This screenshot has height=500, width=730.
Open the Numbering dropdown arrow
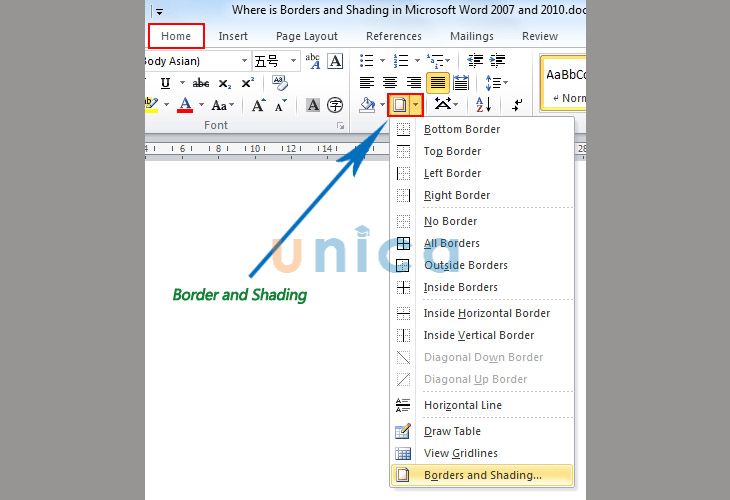tap(417, 61)
